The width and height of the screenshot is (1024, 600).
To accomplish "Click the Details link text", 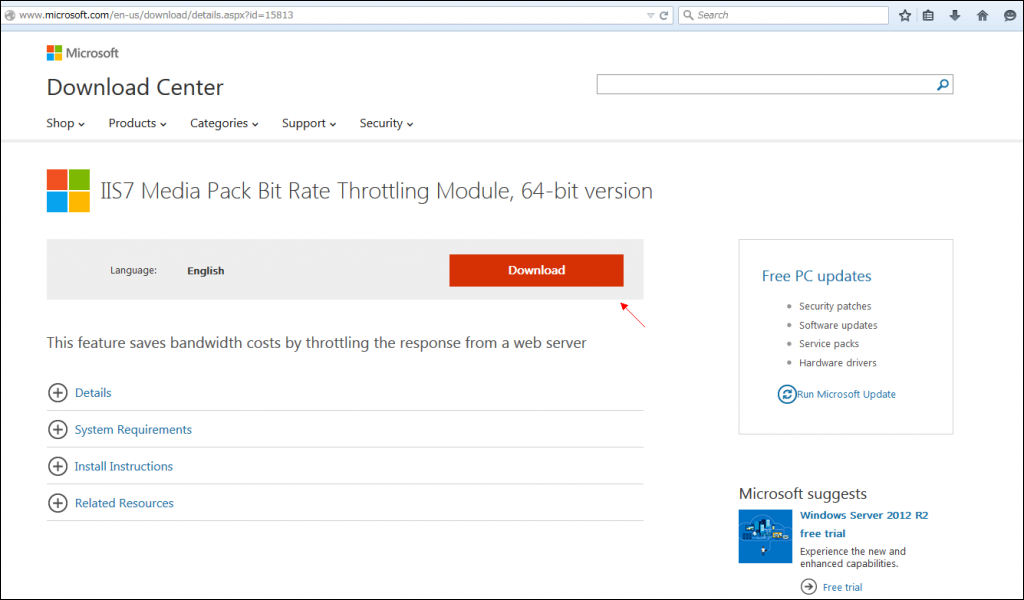I will click(x=93, y=392).
